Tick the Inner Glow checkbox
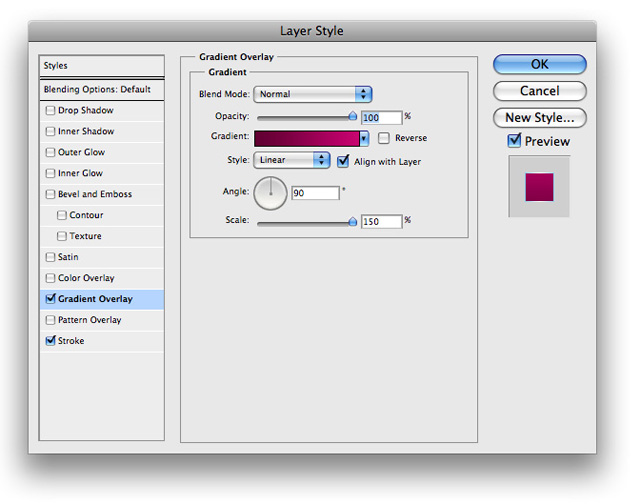 click(x=50, y=173)
